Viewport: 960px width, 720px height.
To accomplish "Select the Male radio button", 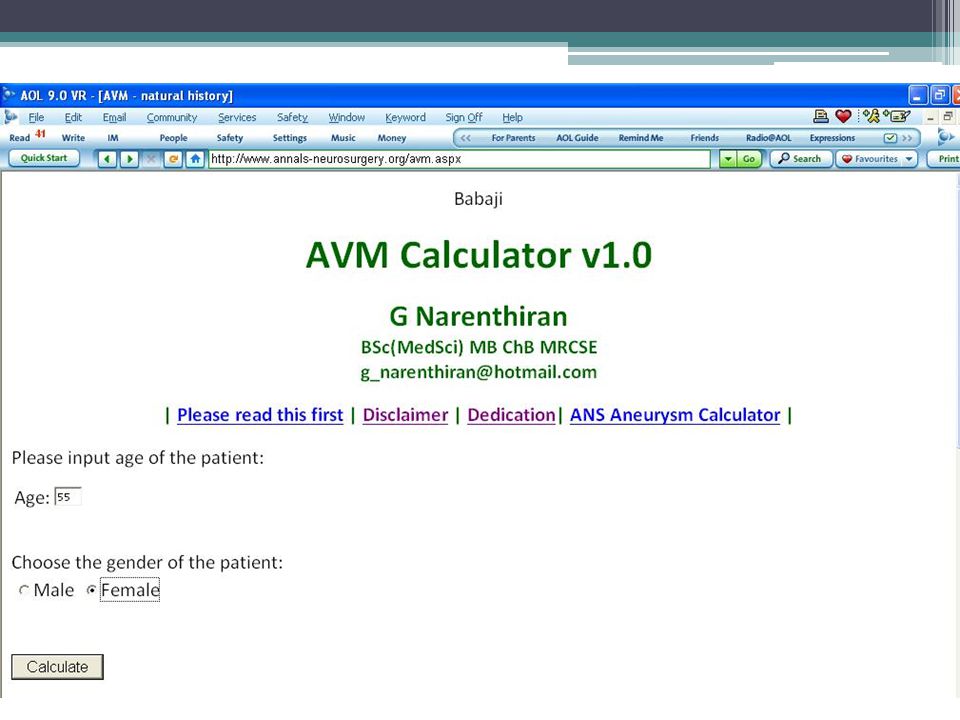I will click(x=24, y=590).
